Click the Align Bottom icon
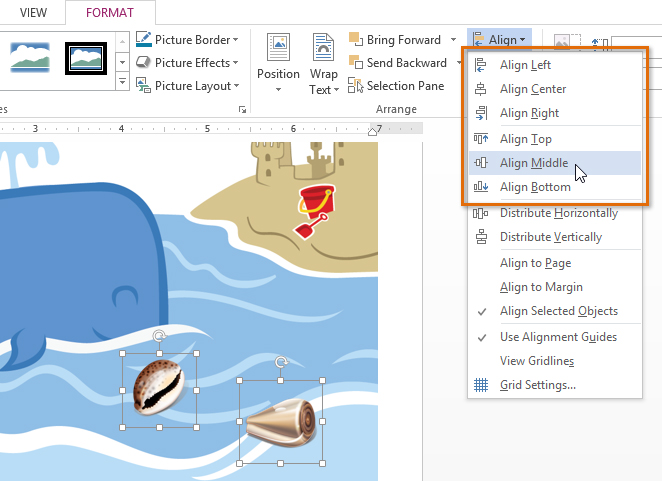The width and height of the screenshot is (662, 481). point(480,187)
